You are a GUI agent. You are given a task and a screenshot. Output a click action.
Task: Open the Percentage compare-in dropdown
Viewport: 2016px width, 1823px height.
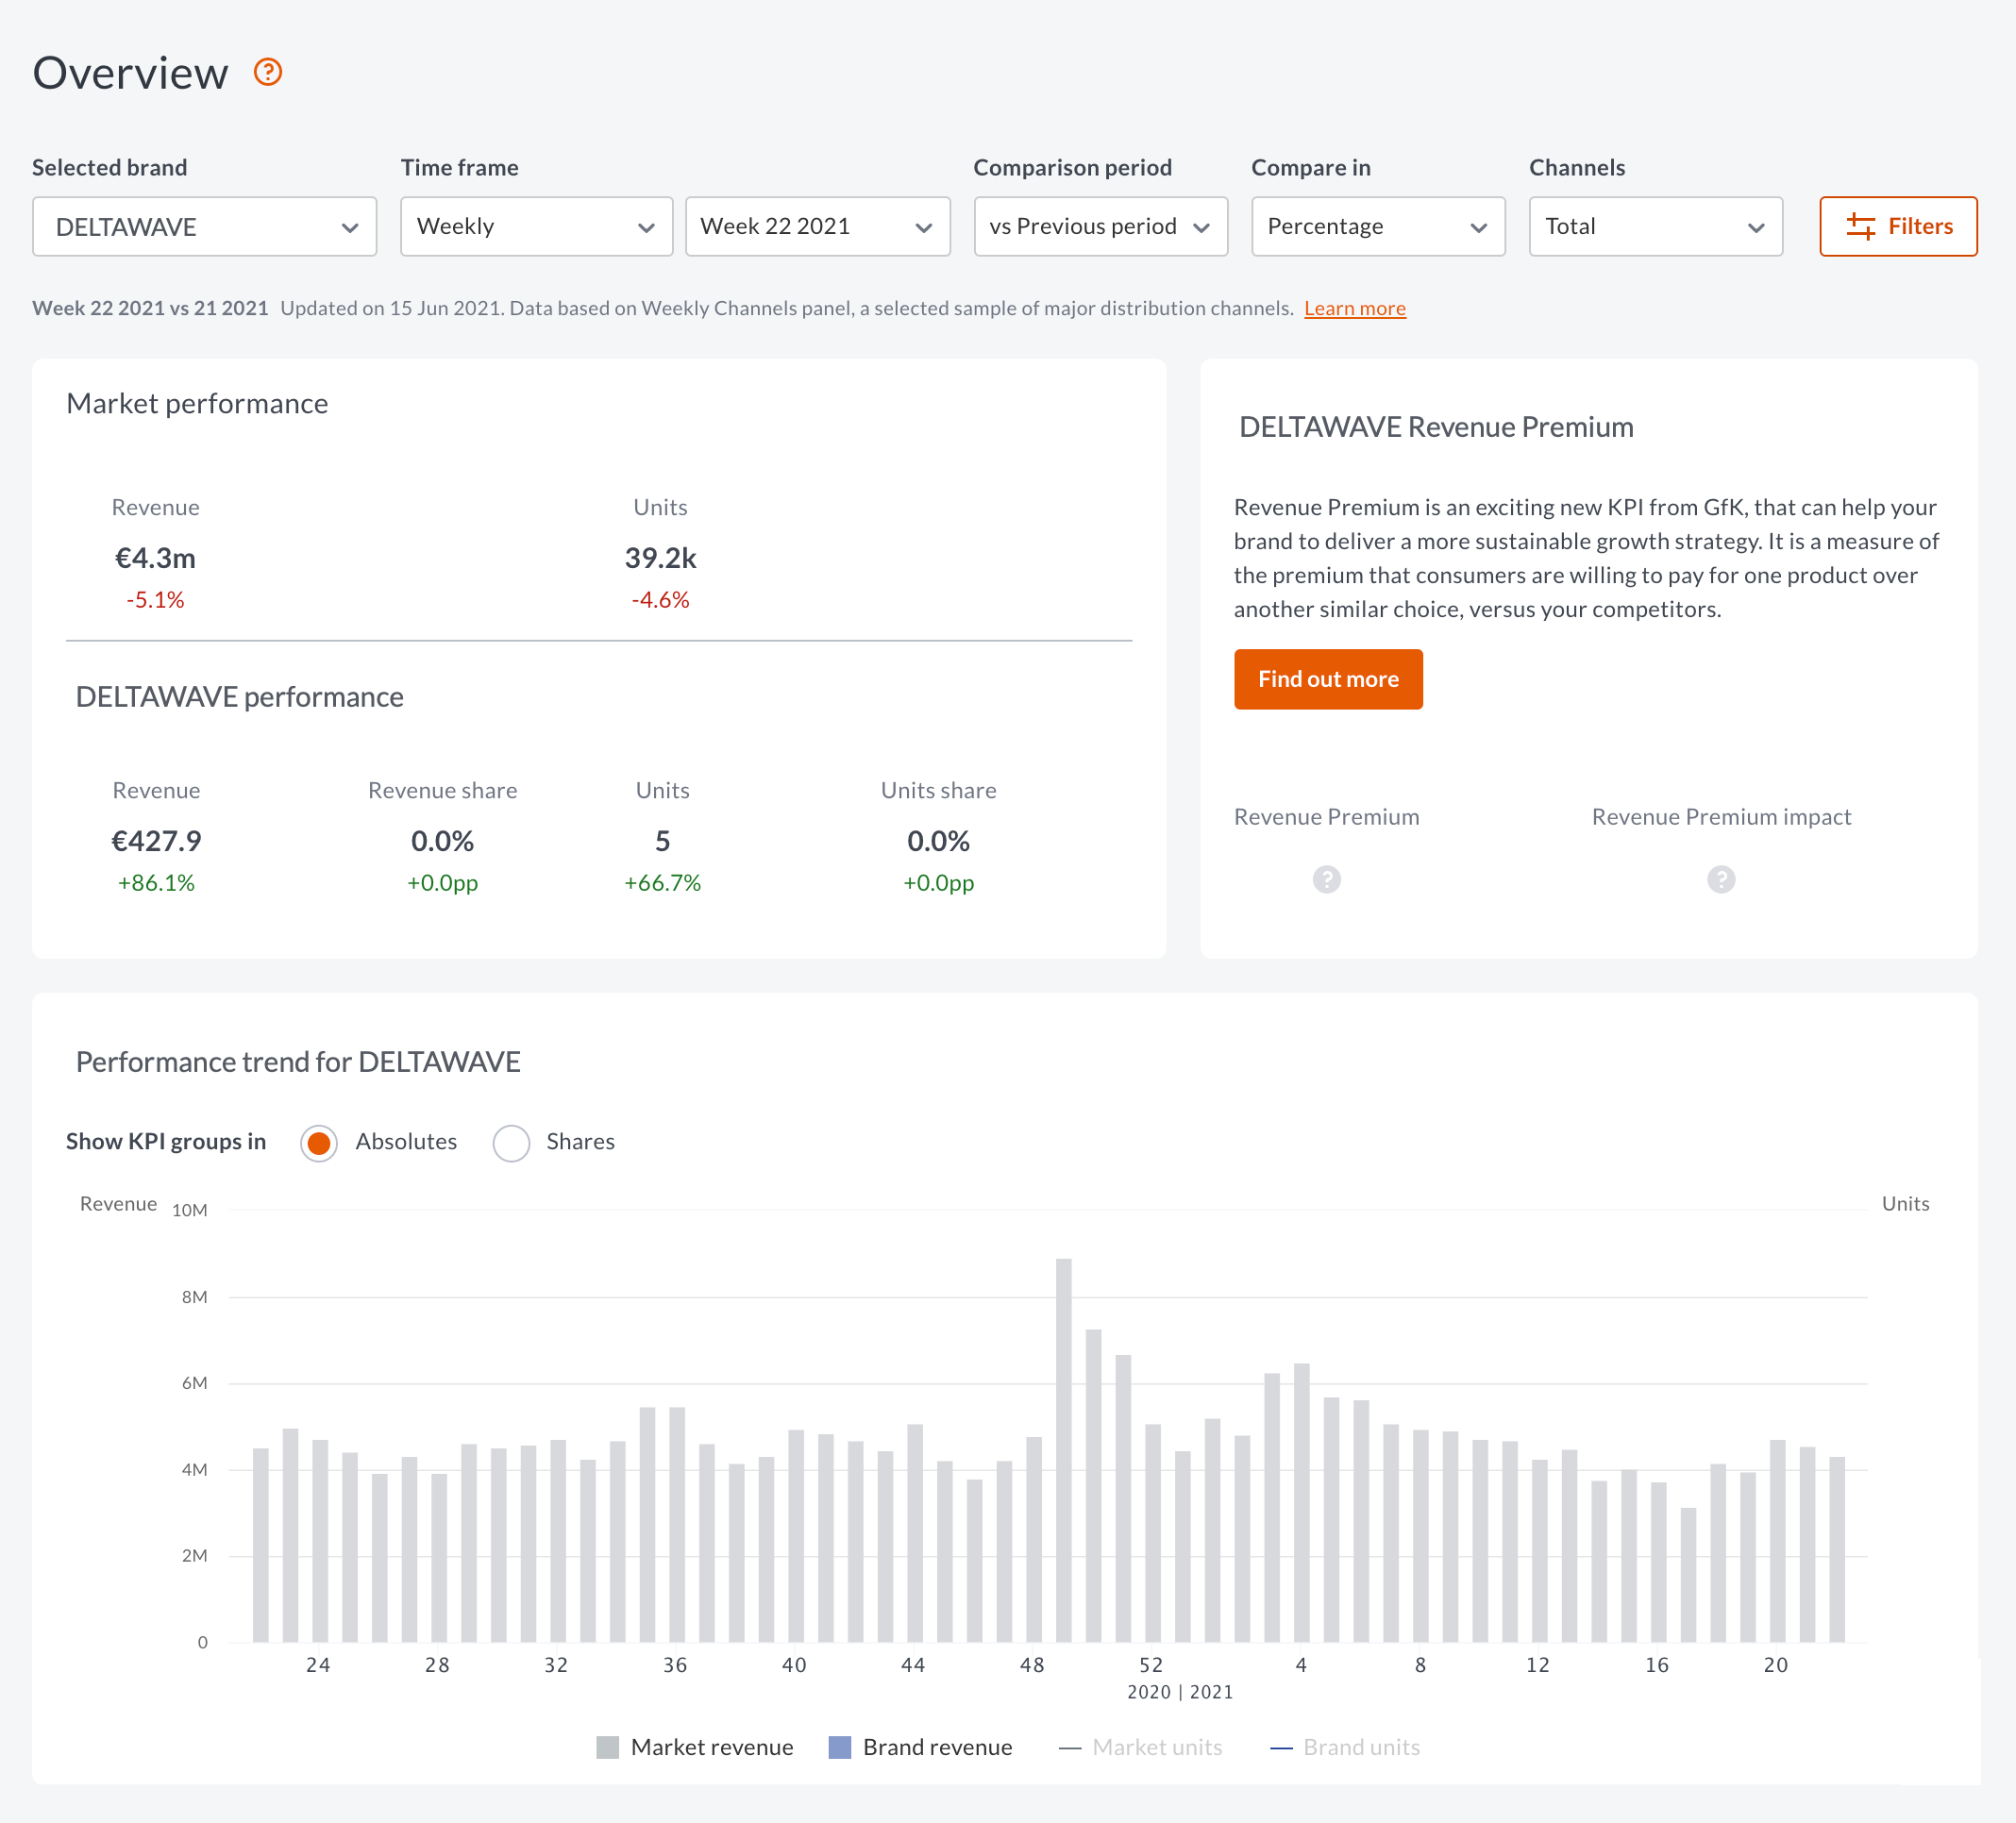[x=1378, y=227]
